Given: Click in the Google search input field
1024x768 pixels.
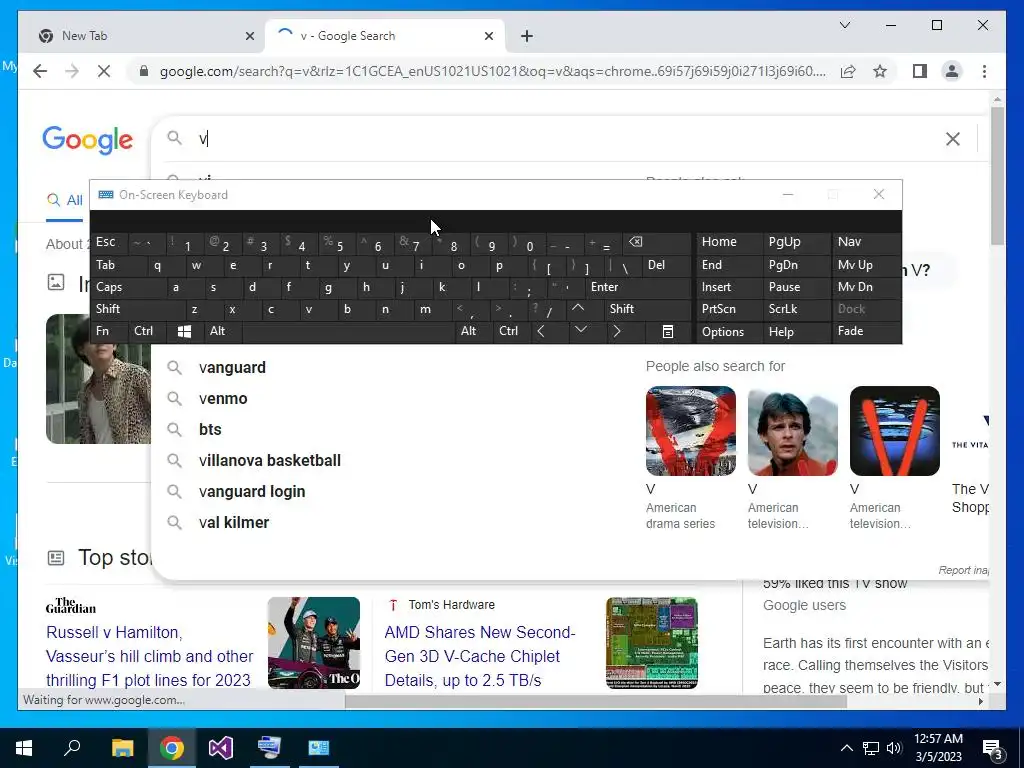Looking at the screenshot, I should (x=562, y=138).
